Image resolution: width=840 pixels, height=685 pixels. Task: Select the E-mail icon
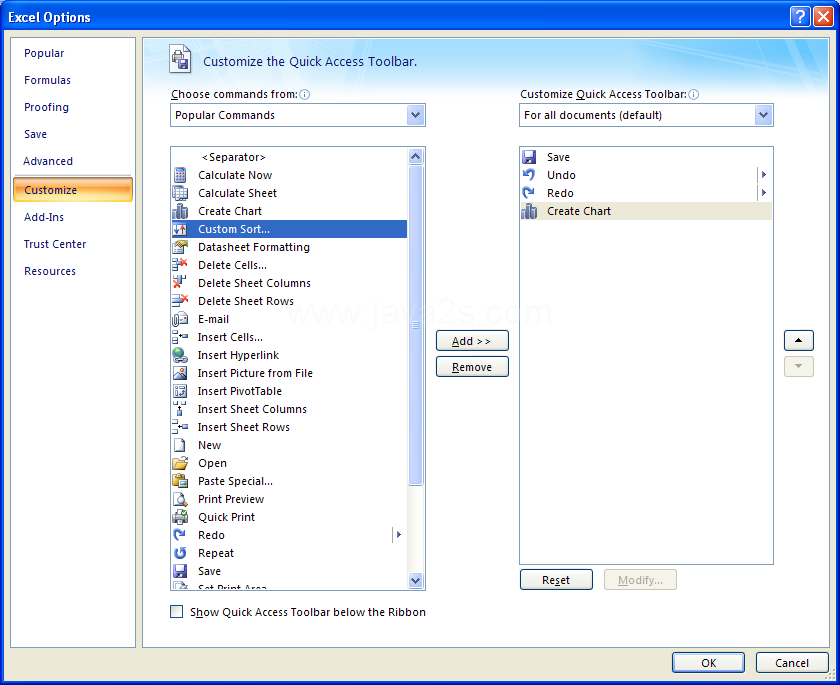180,319
